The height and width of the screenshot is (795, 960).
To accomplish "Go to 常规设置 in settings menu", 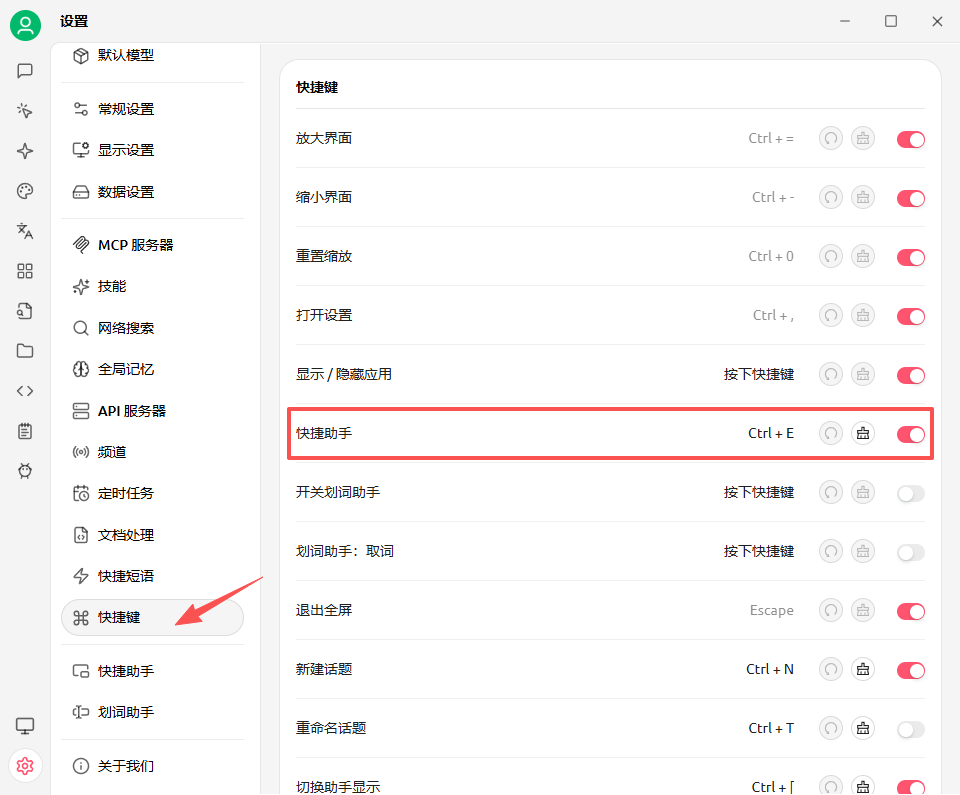I will pos(152,109).
